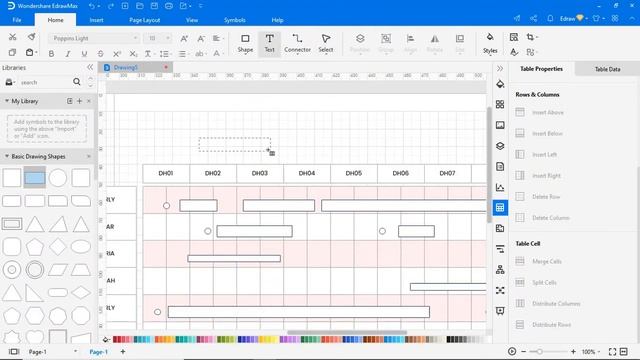Click Delete Row button
The width and height of the screenshot is (640, 360).
(x=538, y=197)
